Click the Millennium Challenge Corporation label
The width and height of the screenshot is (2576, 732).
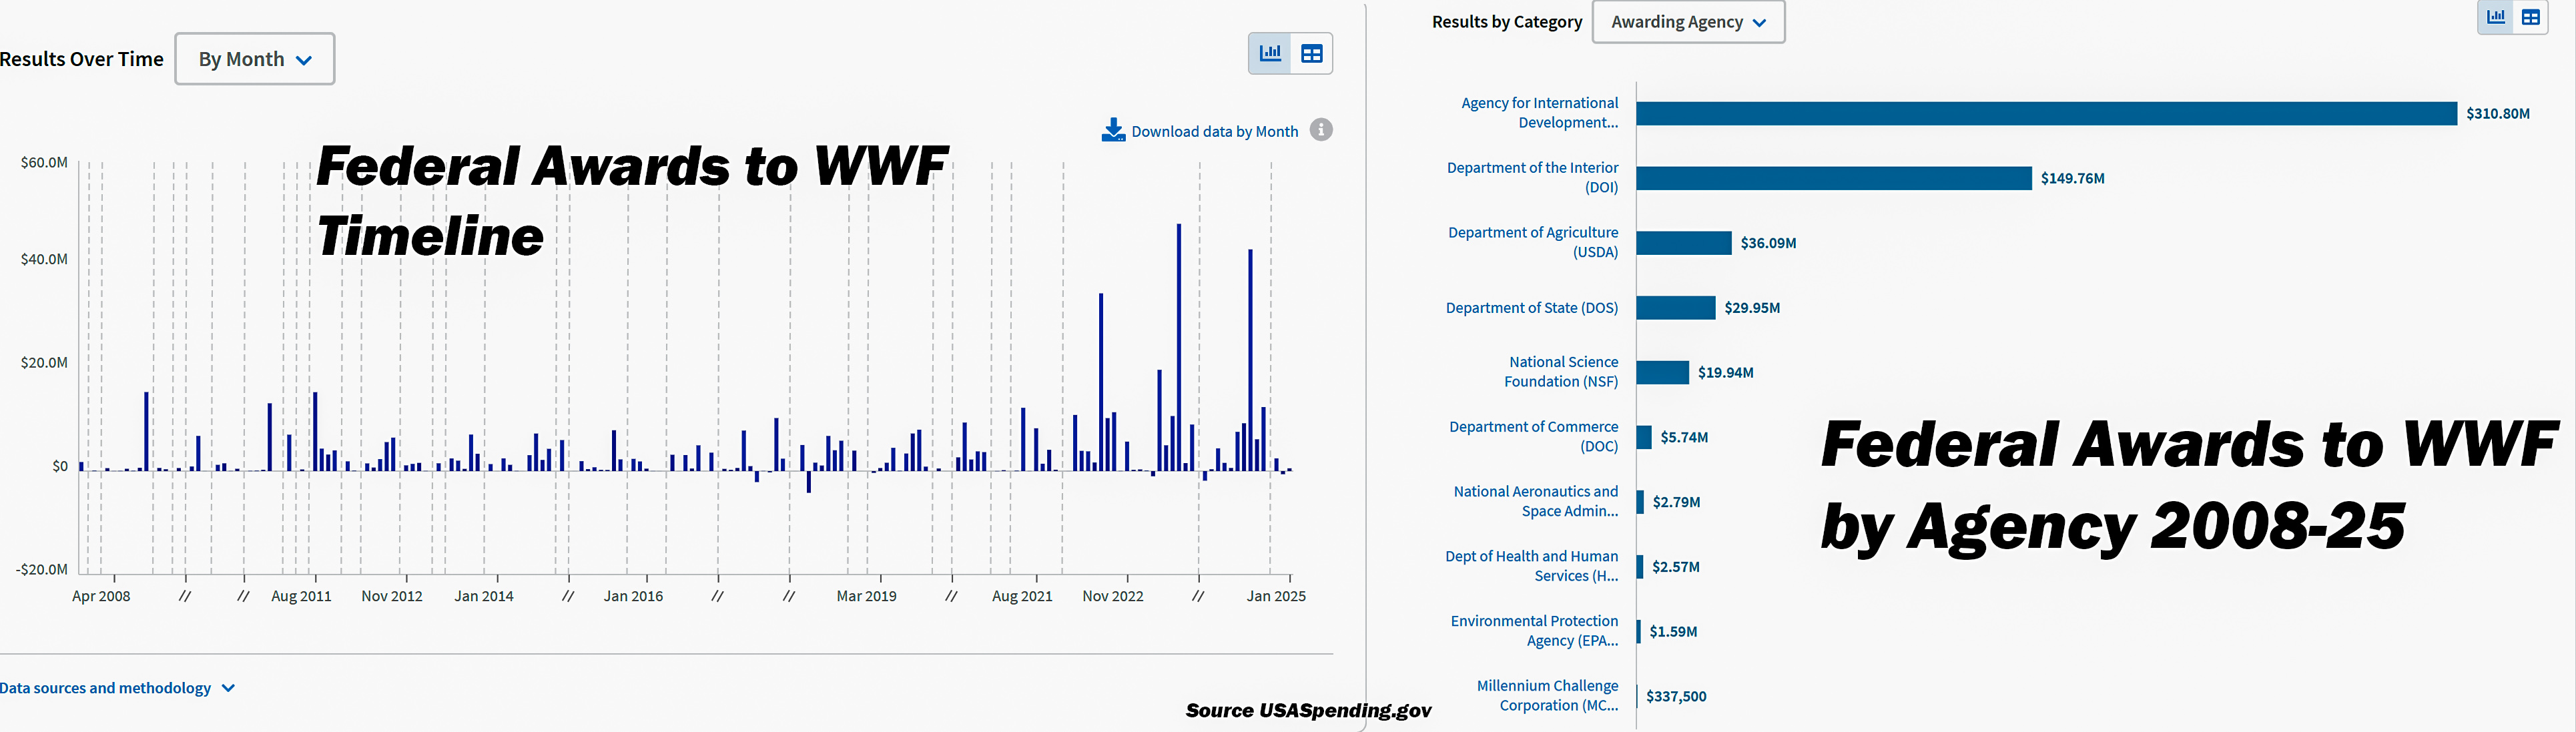1547,696
